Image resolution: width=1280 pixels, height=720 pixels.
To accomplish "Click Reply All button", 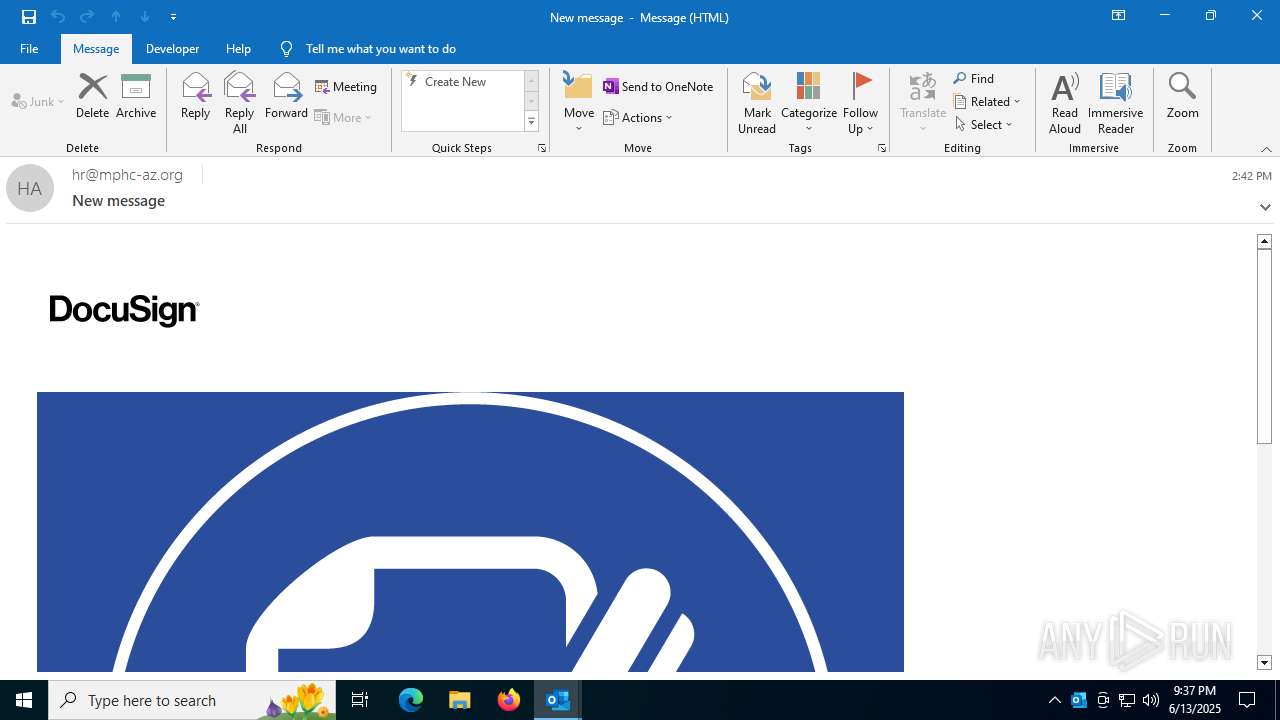I will point(239,103).
